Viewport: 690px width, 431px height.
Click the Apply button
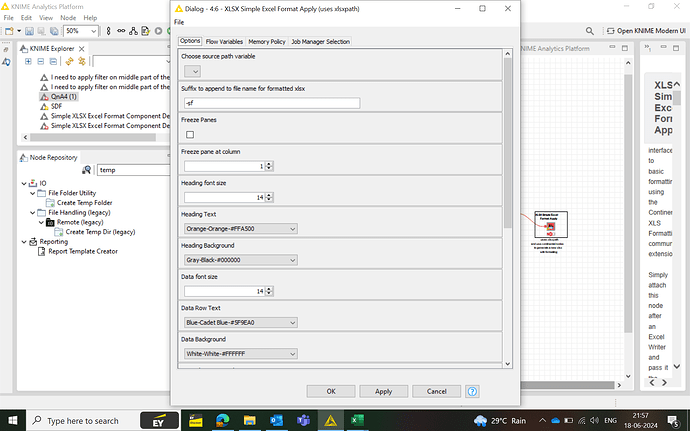tap(383, 391)
